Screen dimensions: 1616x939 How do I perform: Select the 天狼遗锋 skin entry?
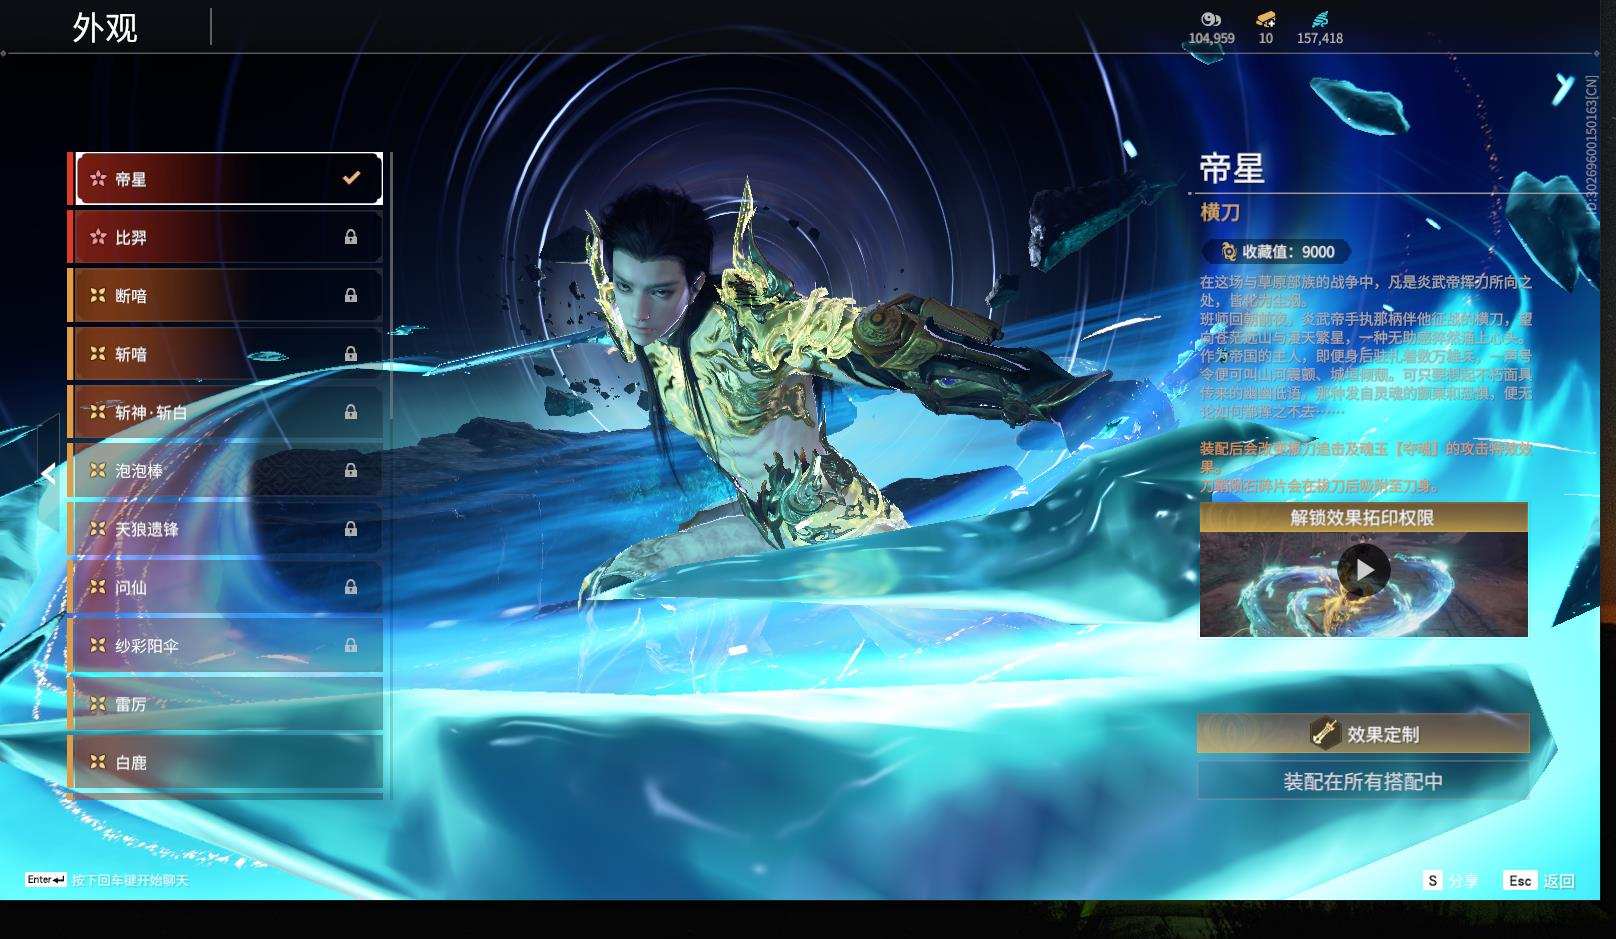229,529
